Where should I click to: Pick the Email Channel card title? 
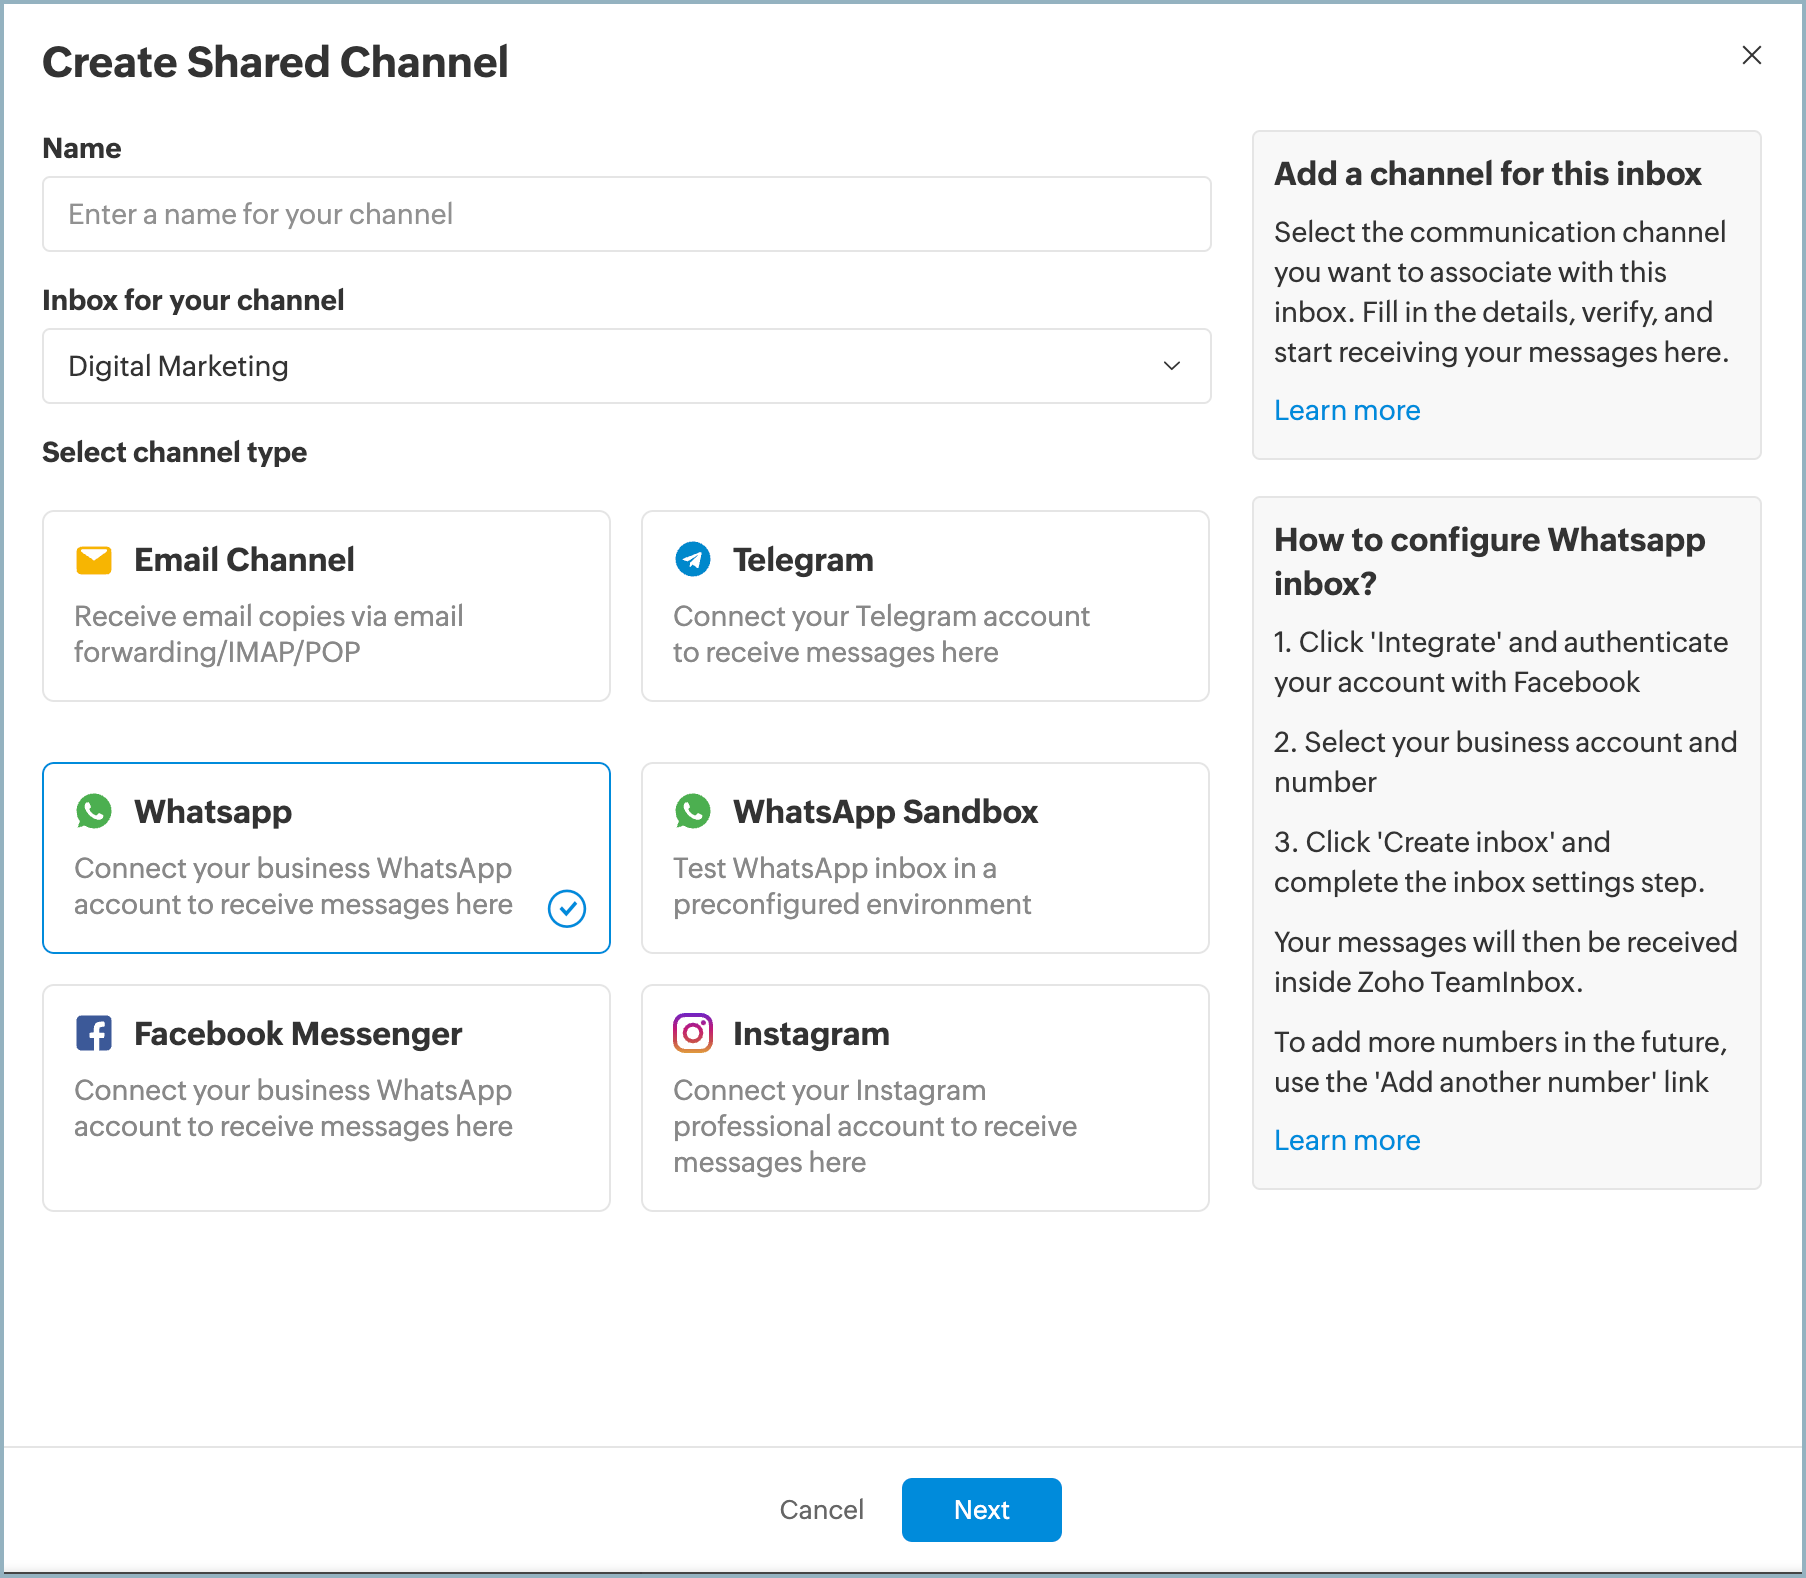[x=244, y=560]
